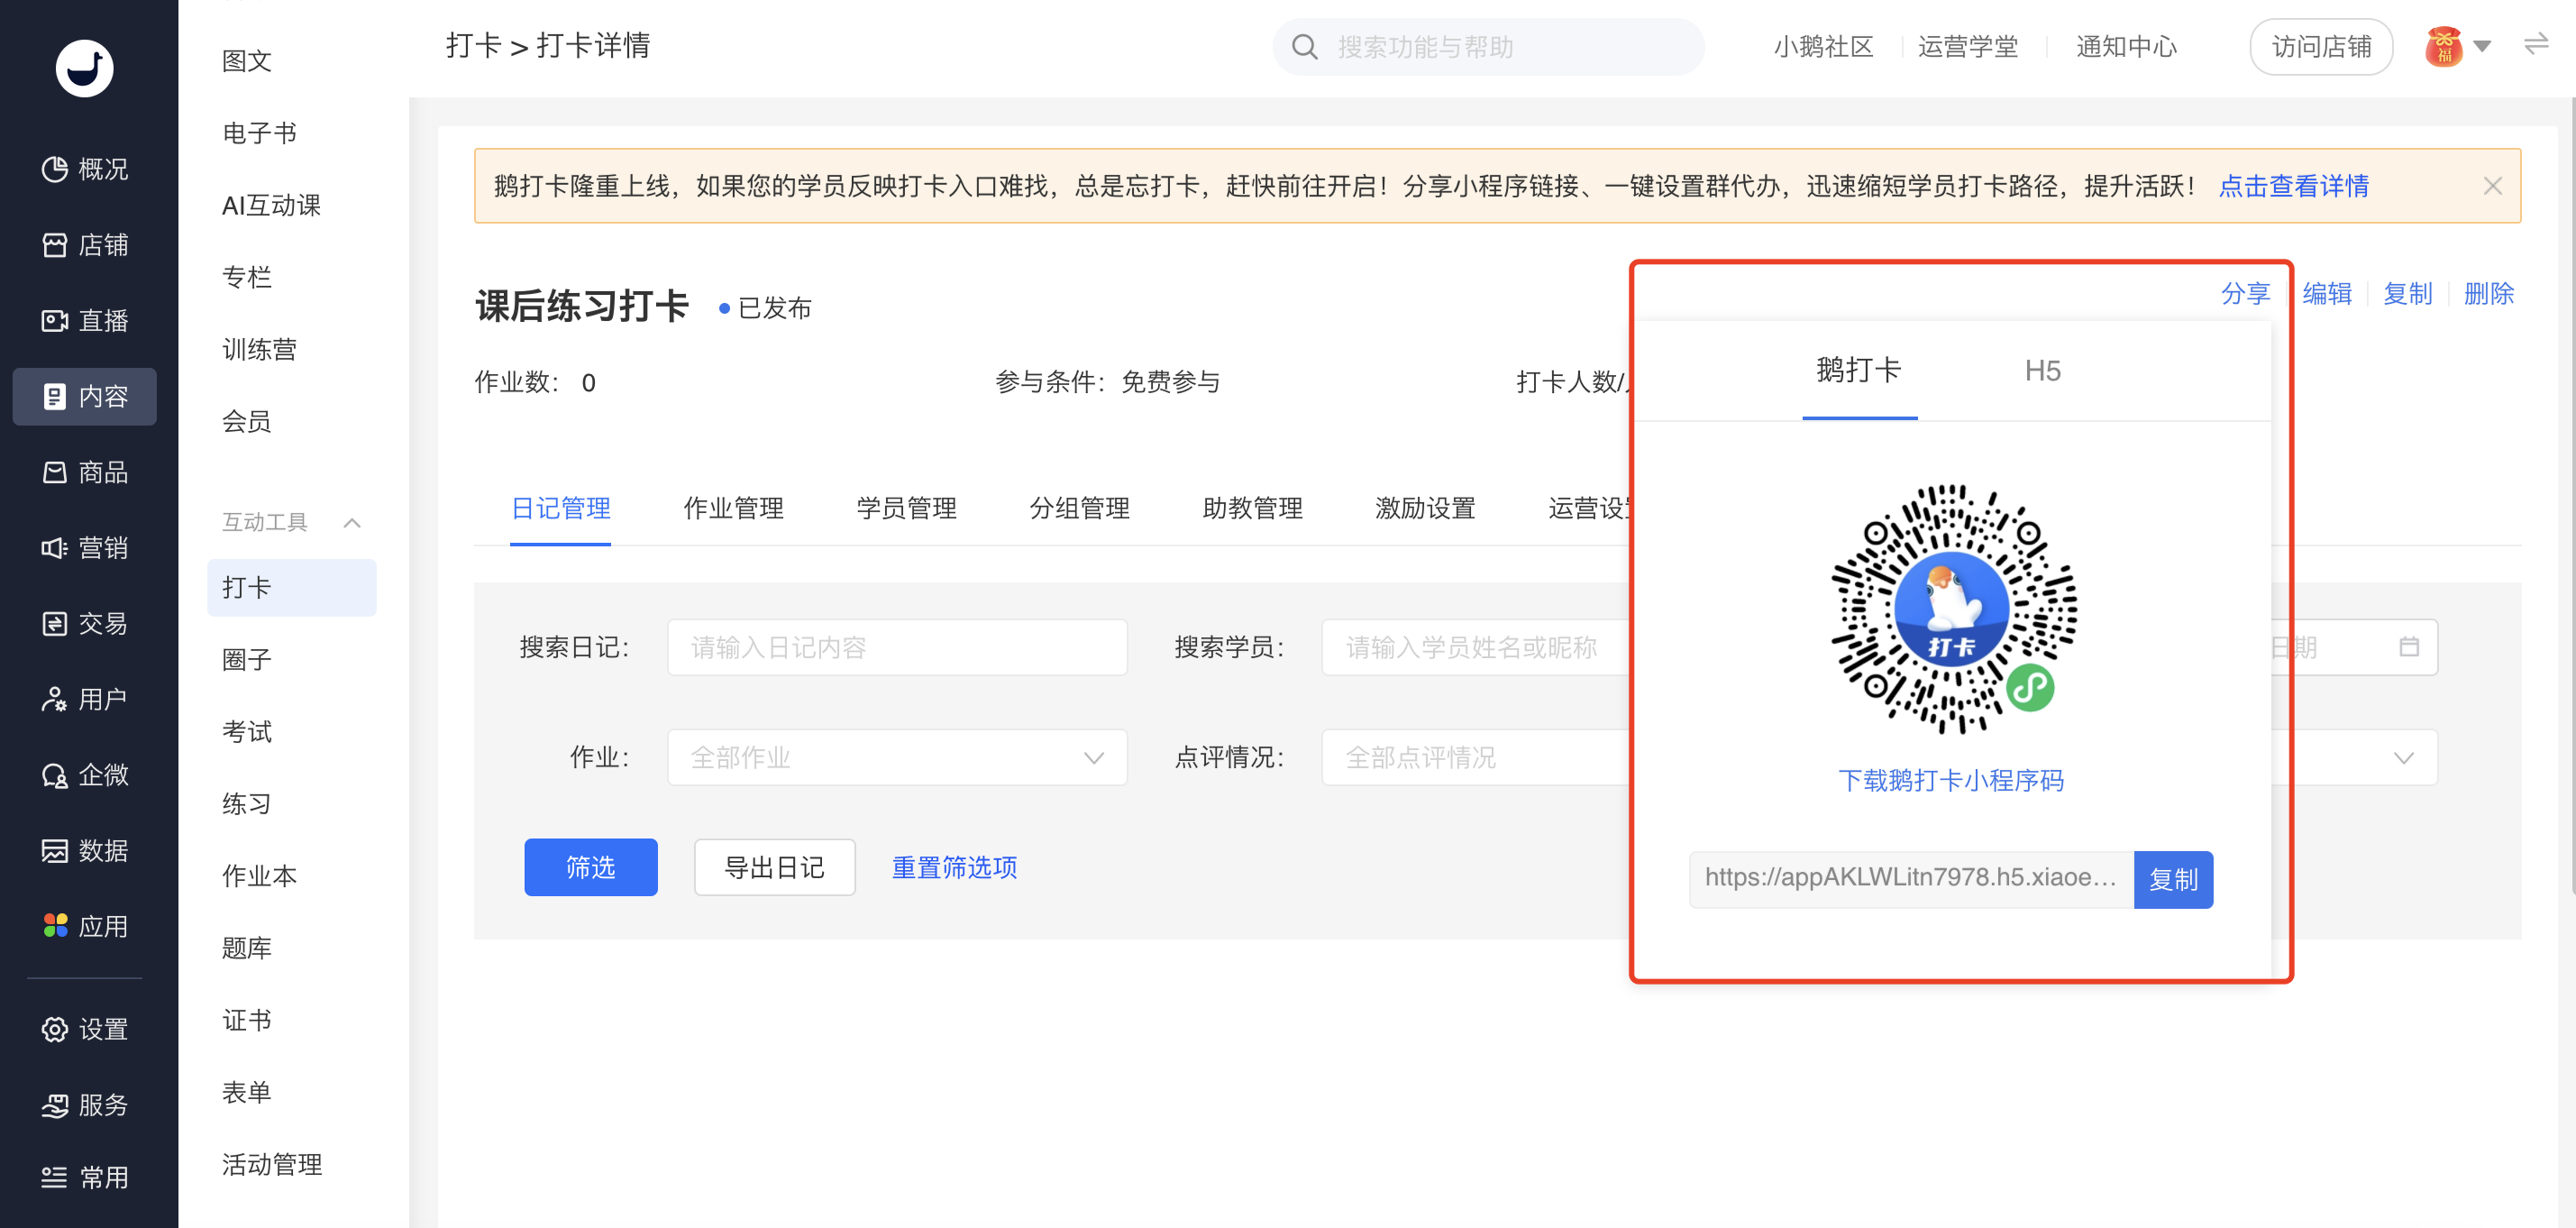Click the 下载鹅打卡小程序码 link

tap(1950, 780)
